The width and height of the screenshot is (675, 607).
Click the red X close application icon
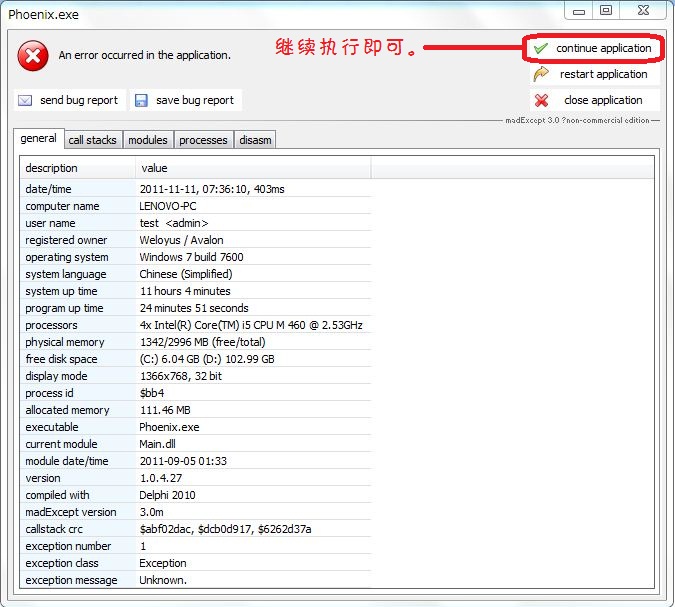point(541,100)
